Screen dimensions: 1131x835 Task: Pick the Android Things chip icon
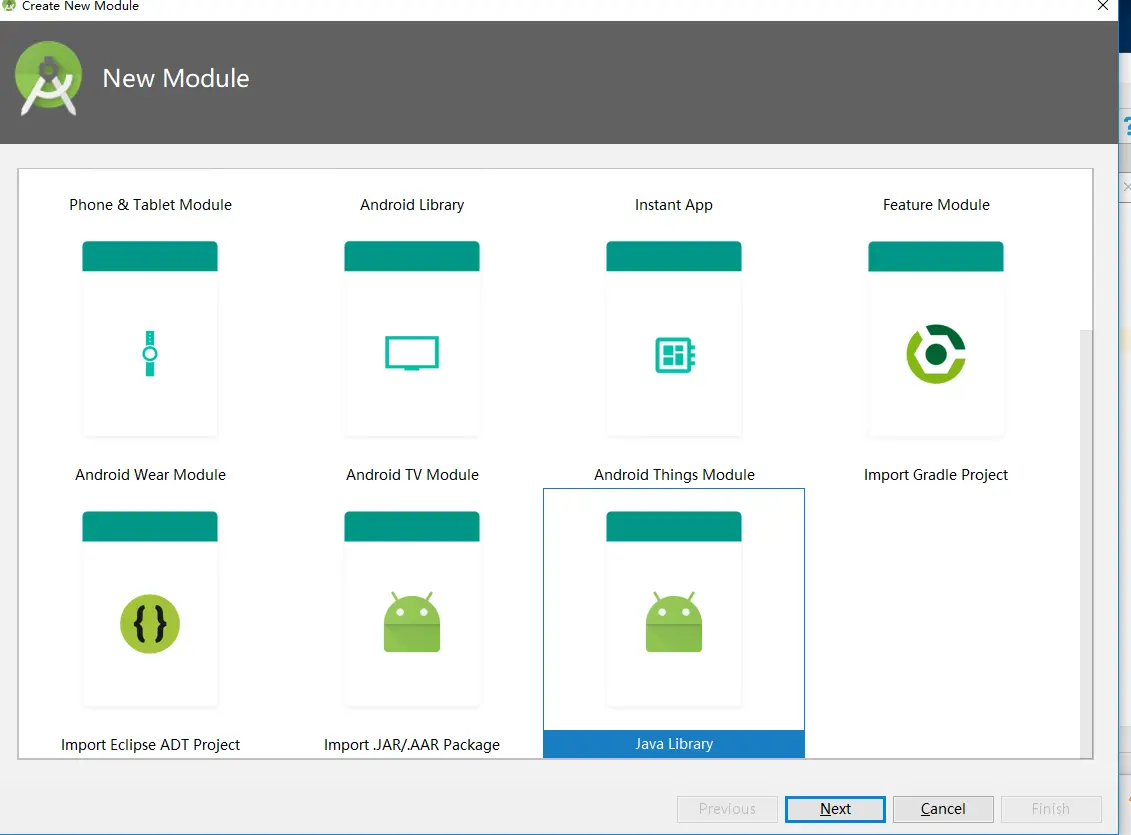[x=674, y=354]
